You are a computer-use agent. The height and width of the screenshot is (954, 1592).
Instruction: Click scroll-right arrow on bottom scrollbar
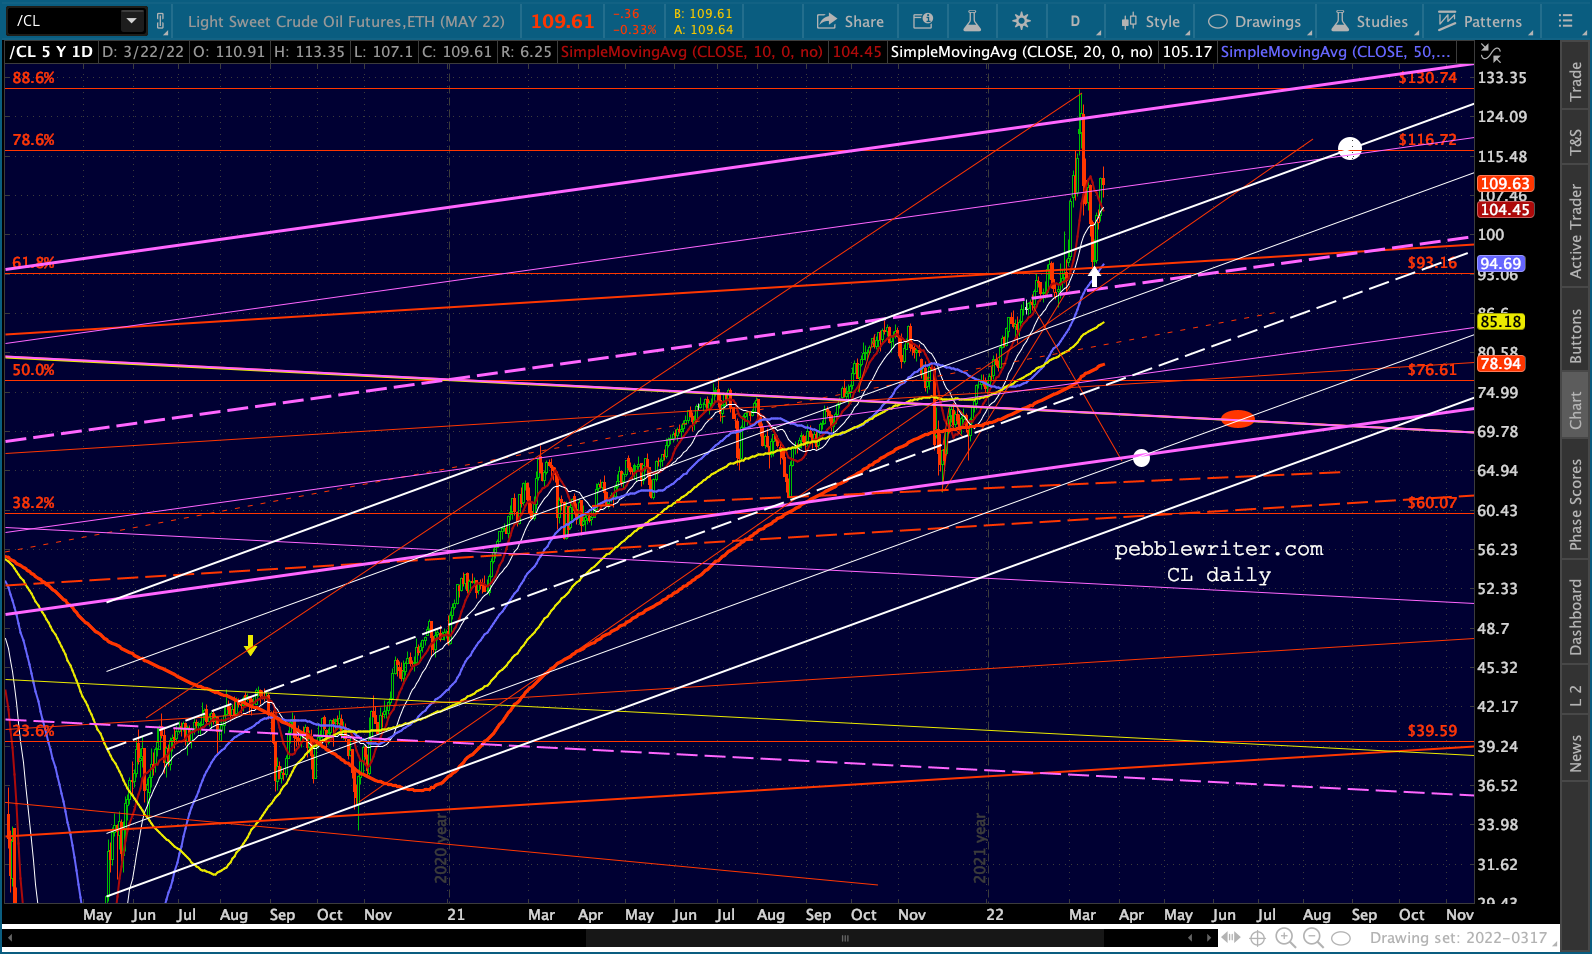pyautogui.click(x=1209, y=938)
